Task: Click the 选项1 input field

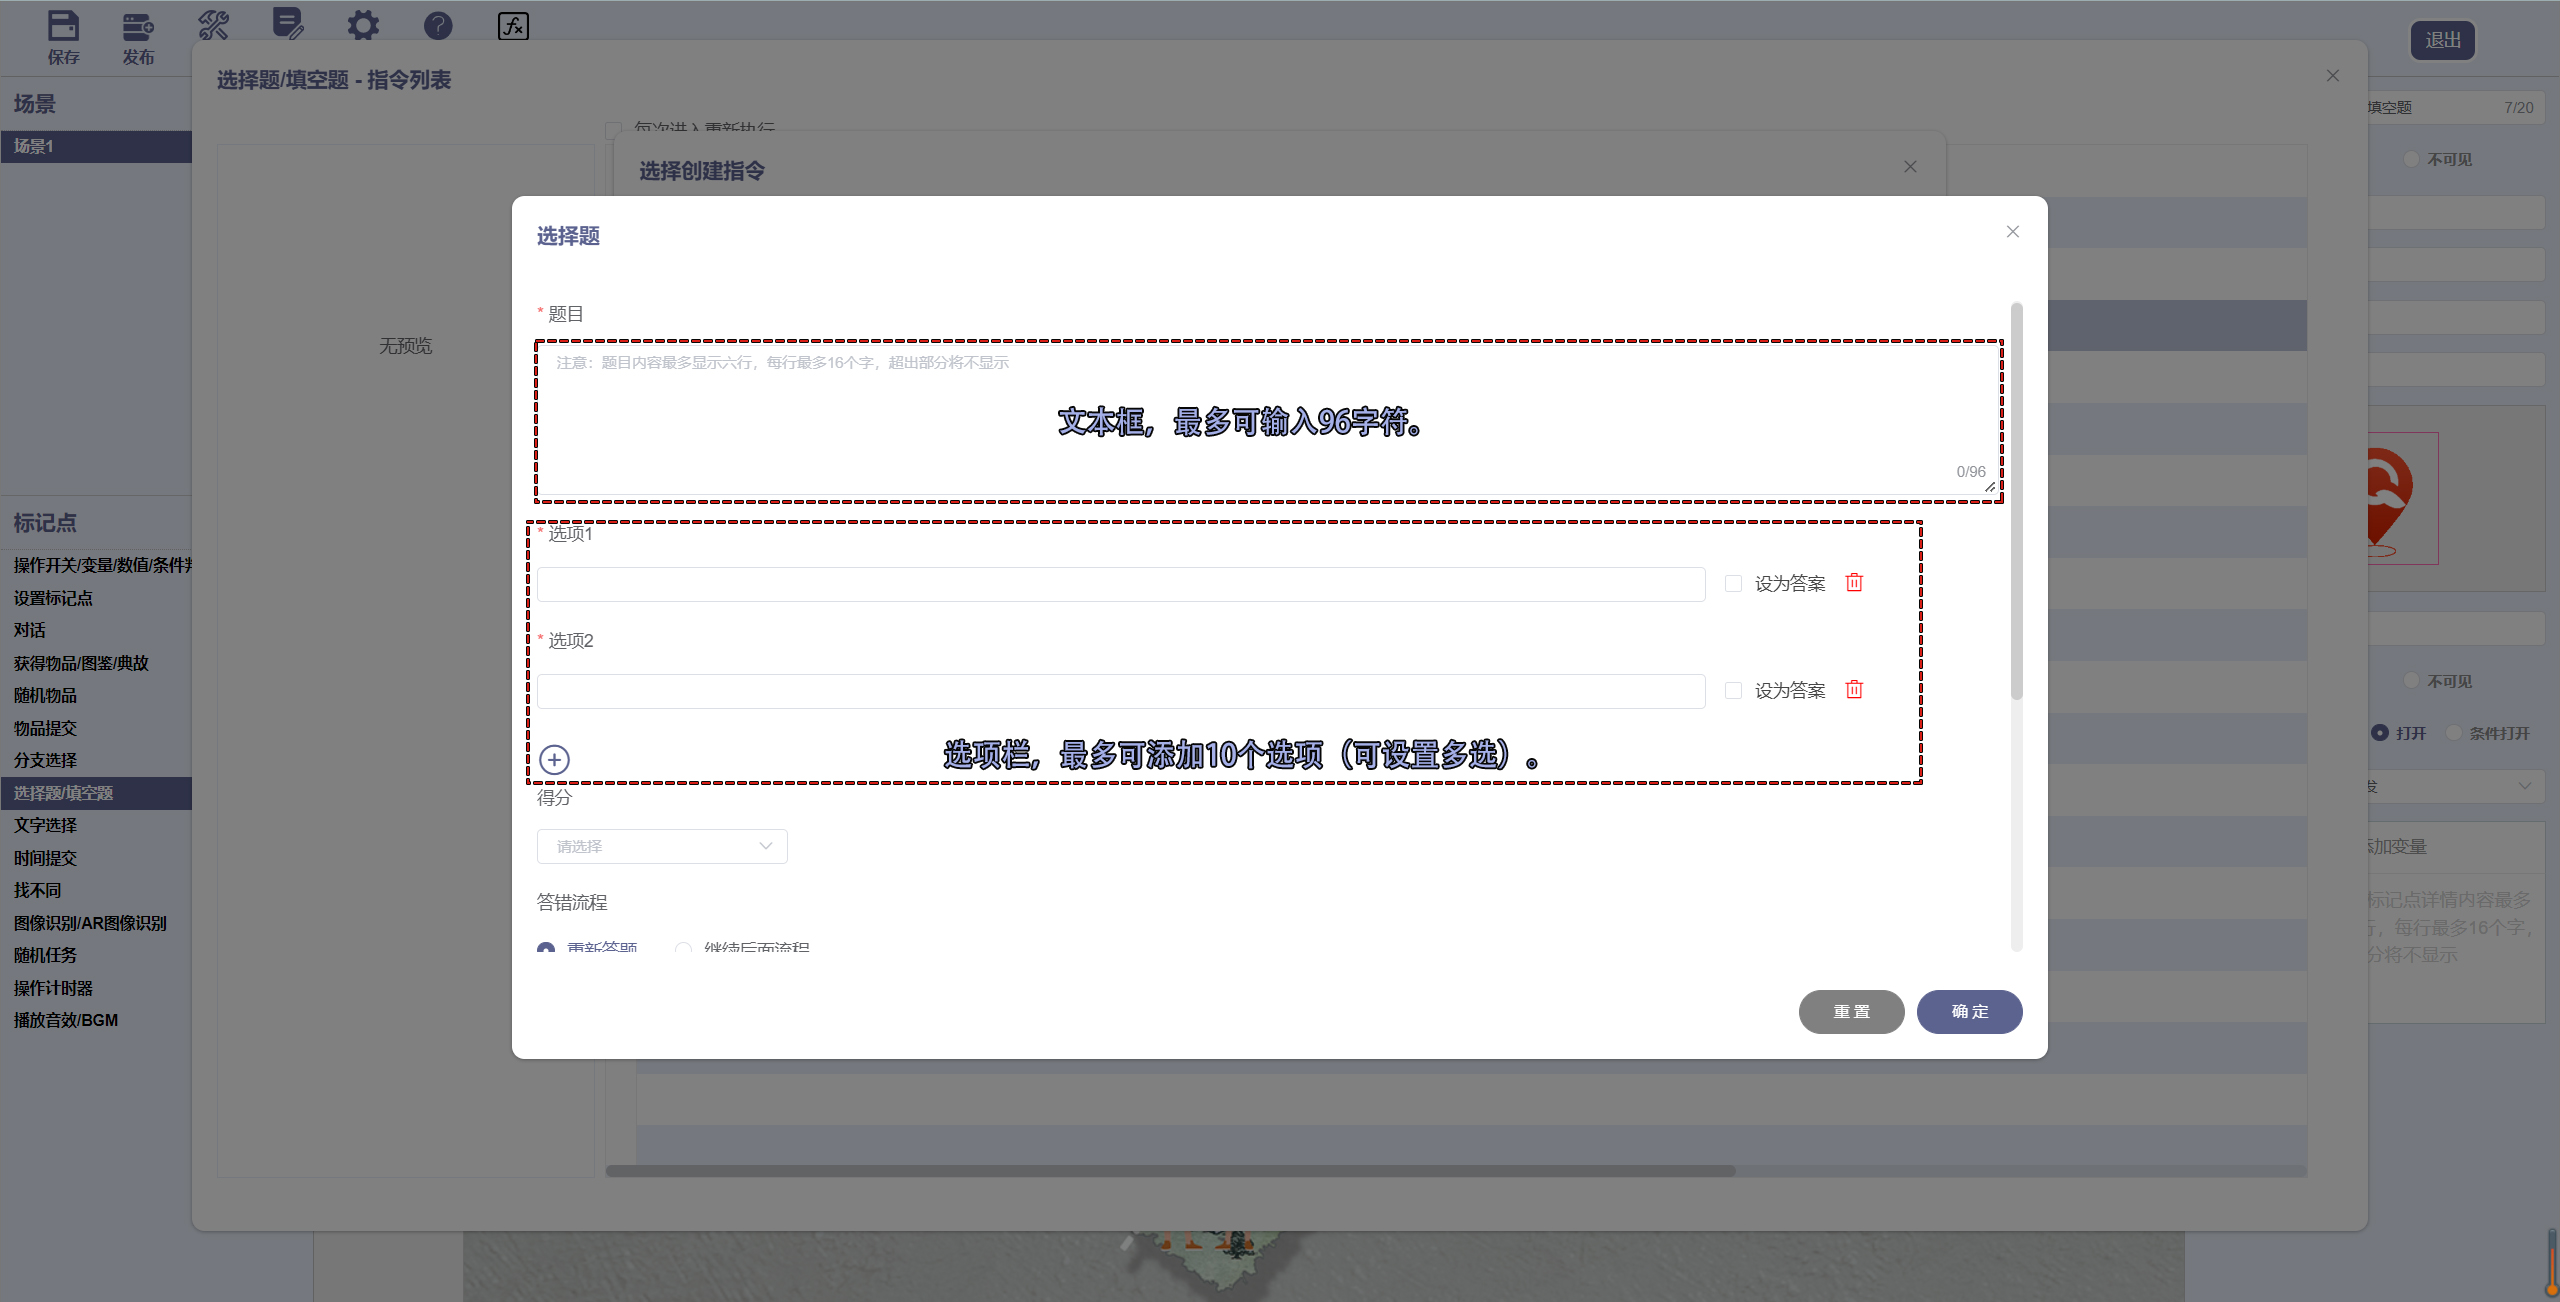Action: click(x=1120, y=584)
